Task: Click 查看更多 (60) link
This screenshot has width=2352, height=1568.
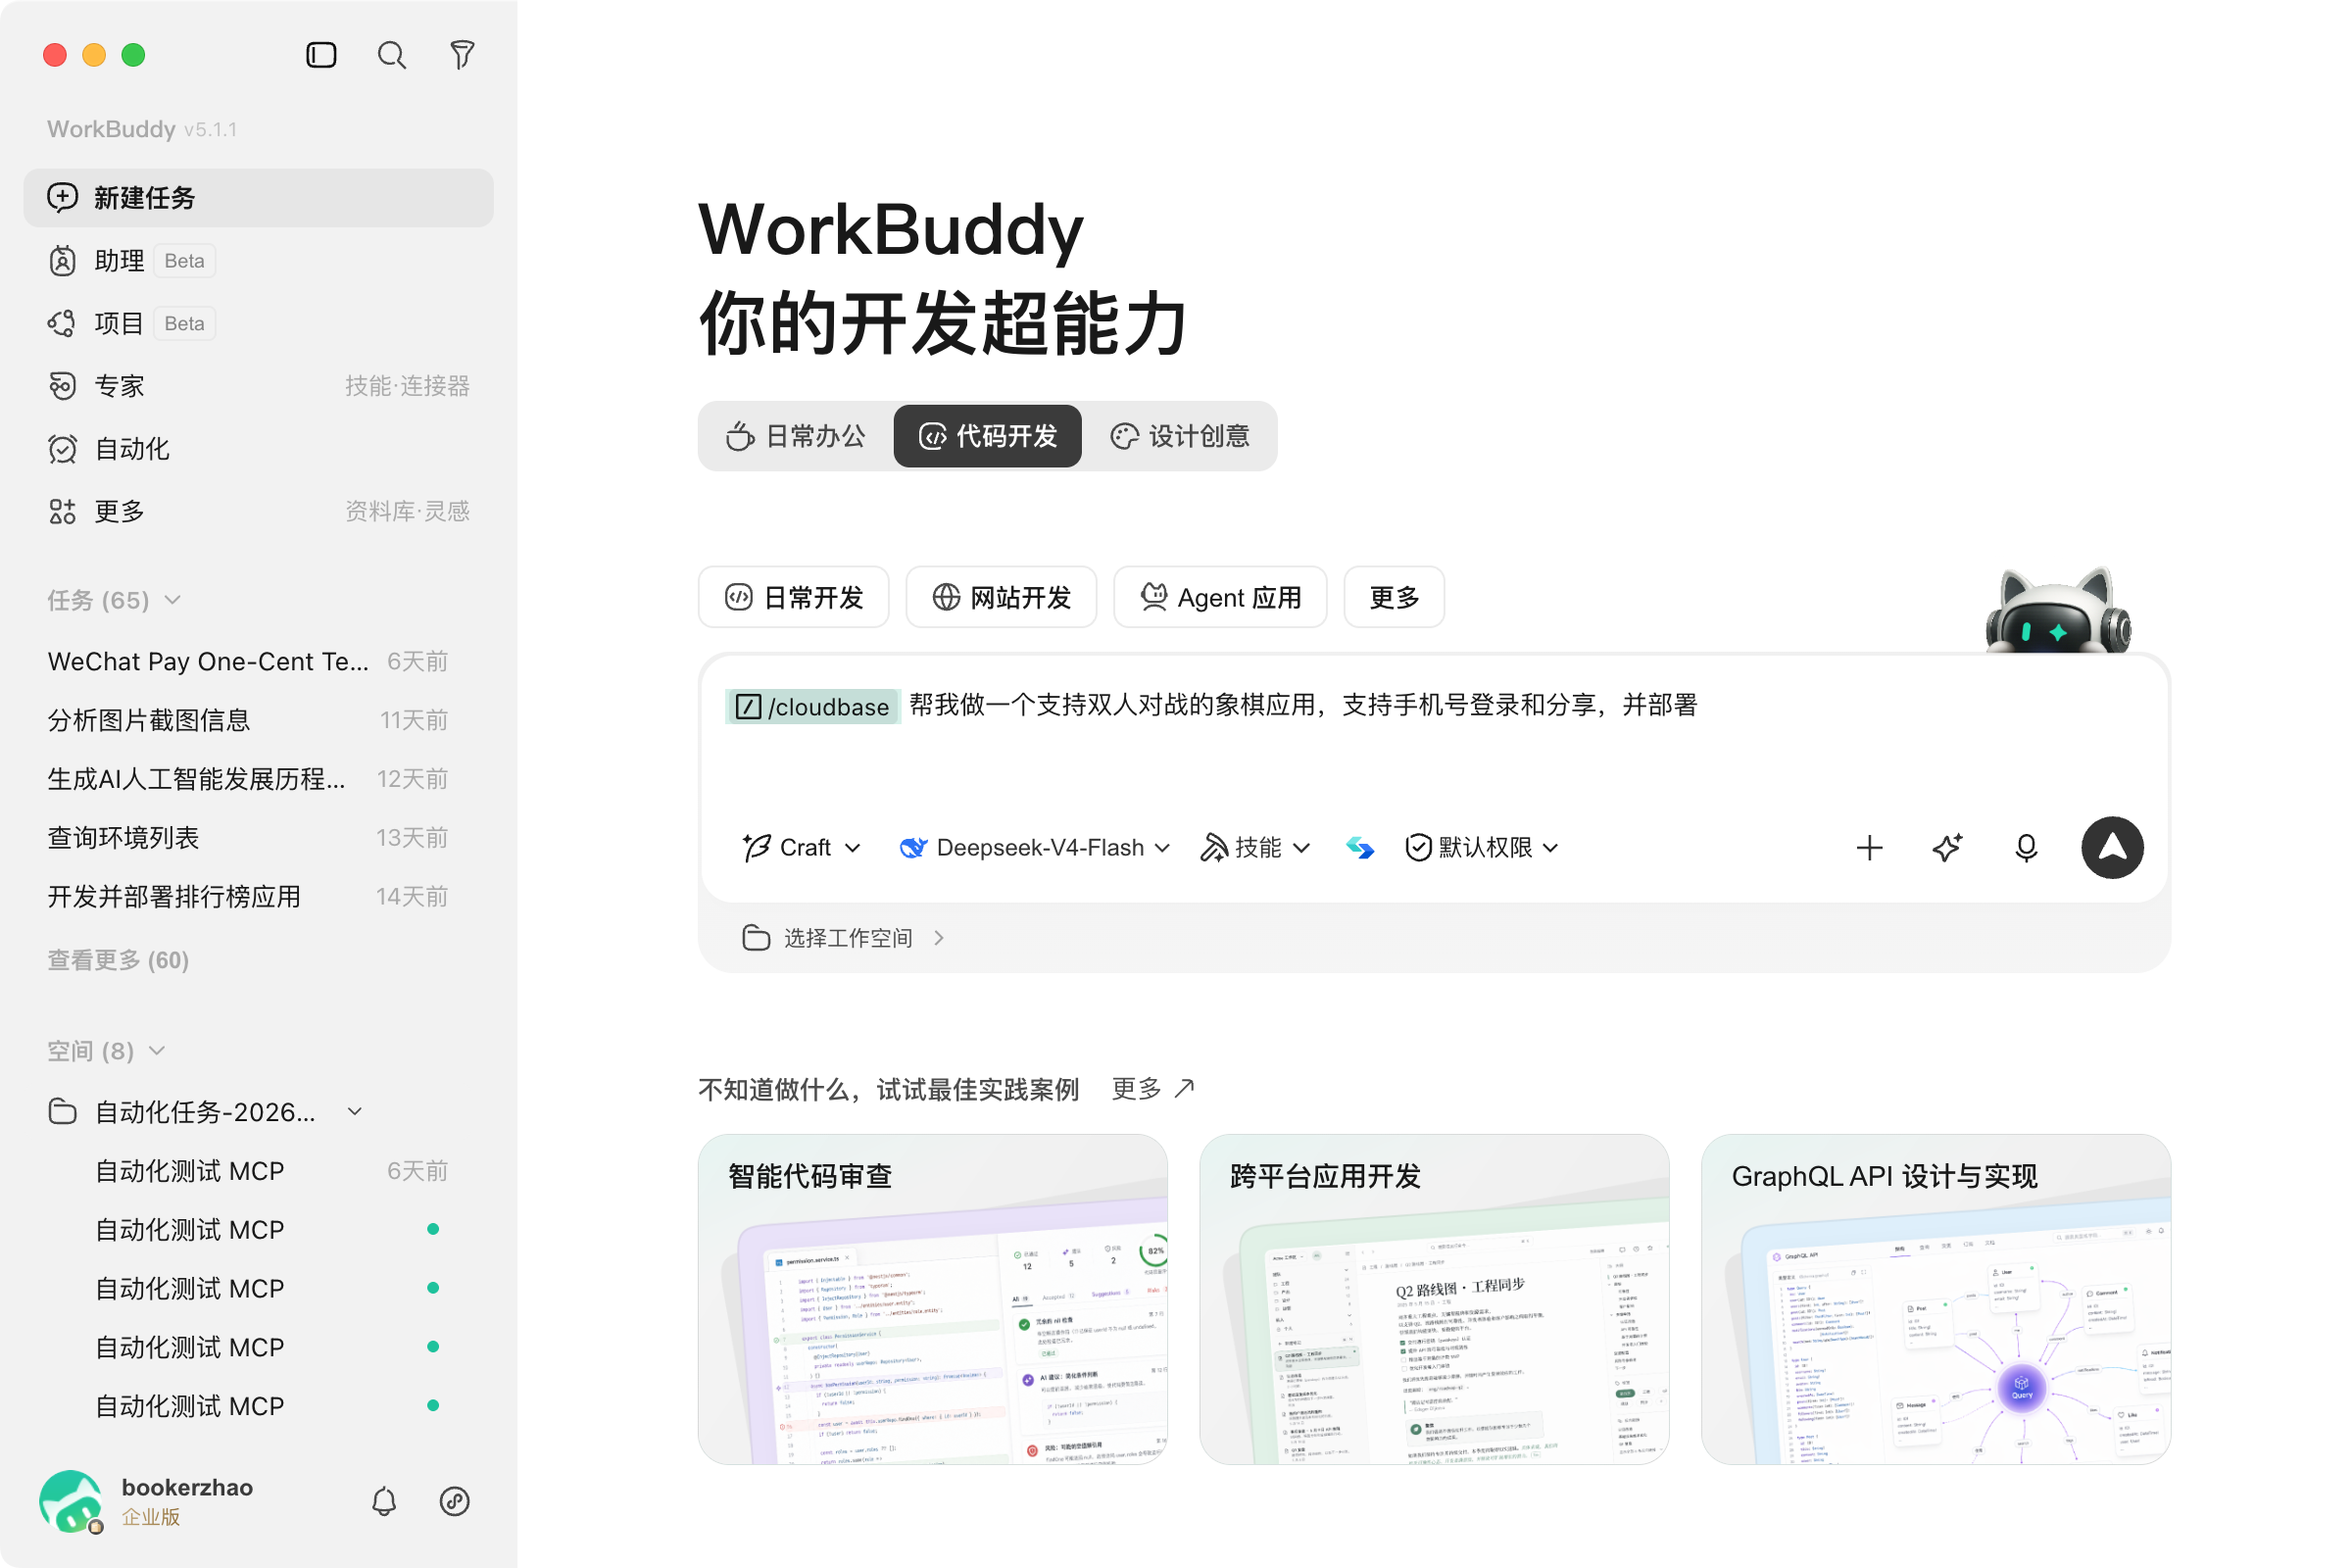Action: coord(118,960)
